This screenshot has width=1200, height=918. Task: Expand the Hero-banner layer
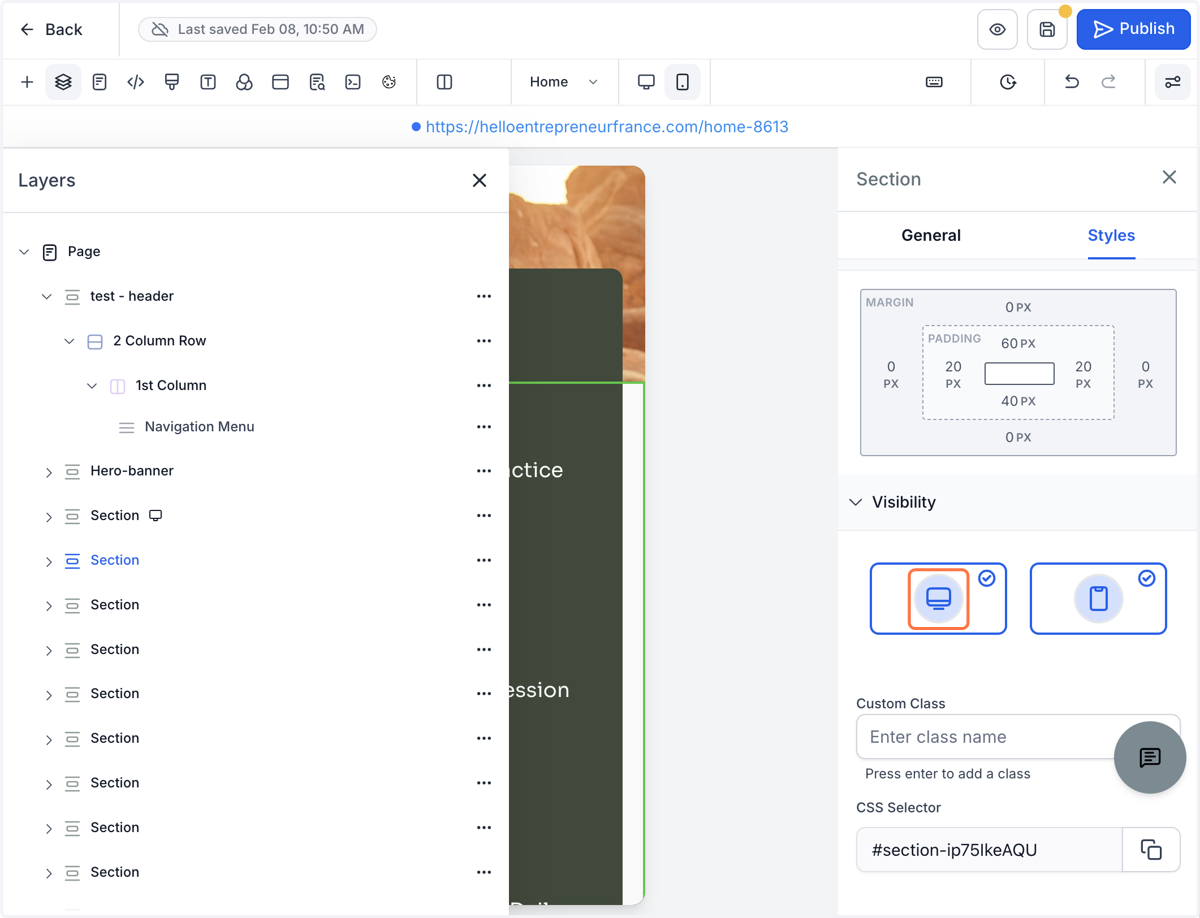click(48, 472)
